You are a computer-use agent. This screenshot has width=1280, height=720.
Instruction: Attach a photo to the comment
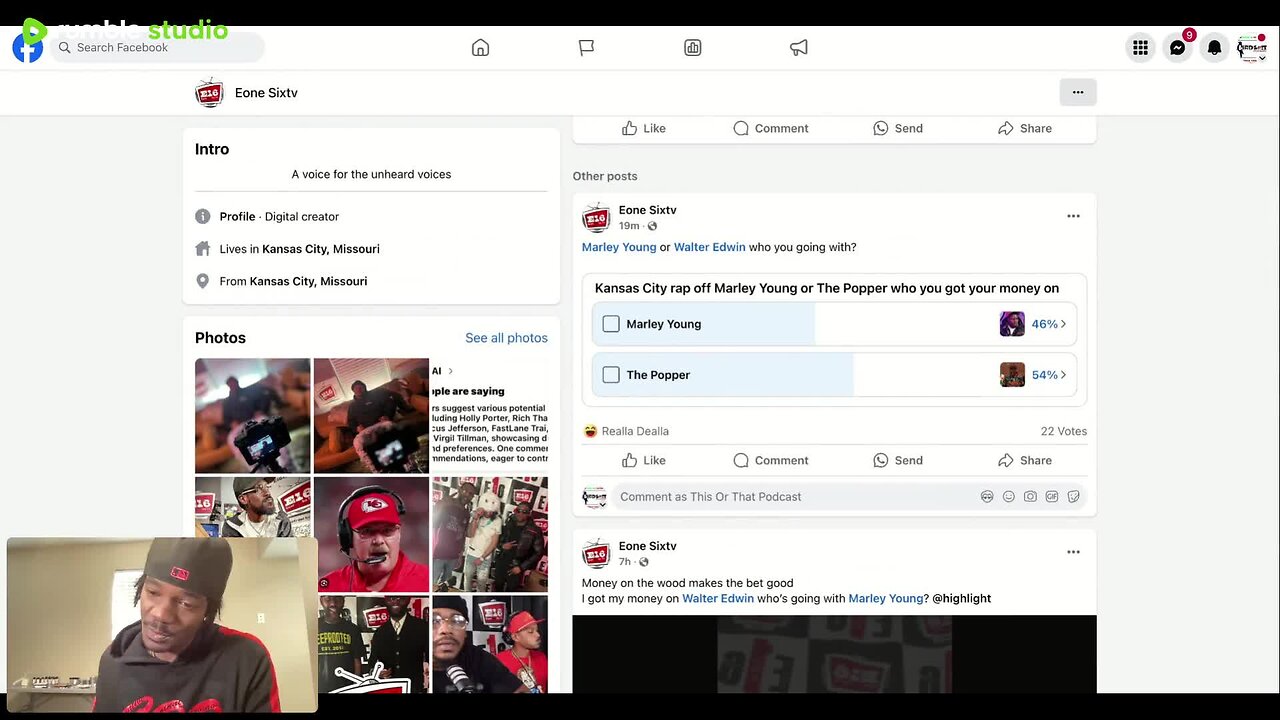coord(1030,497)
